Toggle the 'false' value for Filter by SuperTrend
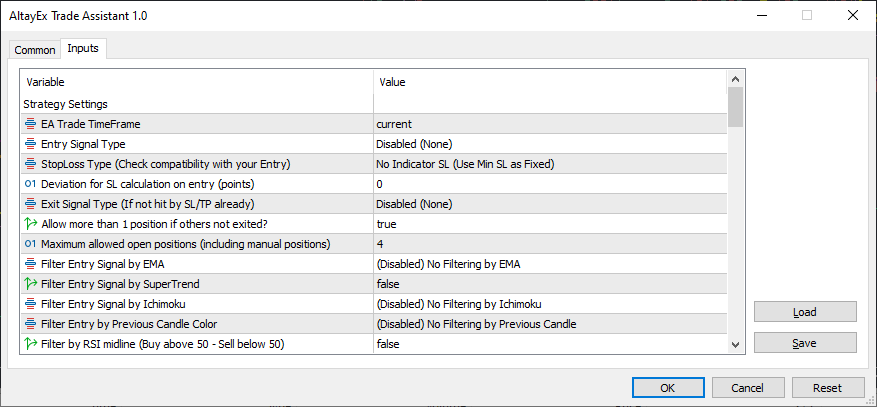The width and height of the screenshot is (877, 407). (x=550, y=284)
